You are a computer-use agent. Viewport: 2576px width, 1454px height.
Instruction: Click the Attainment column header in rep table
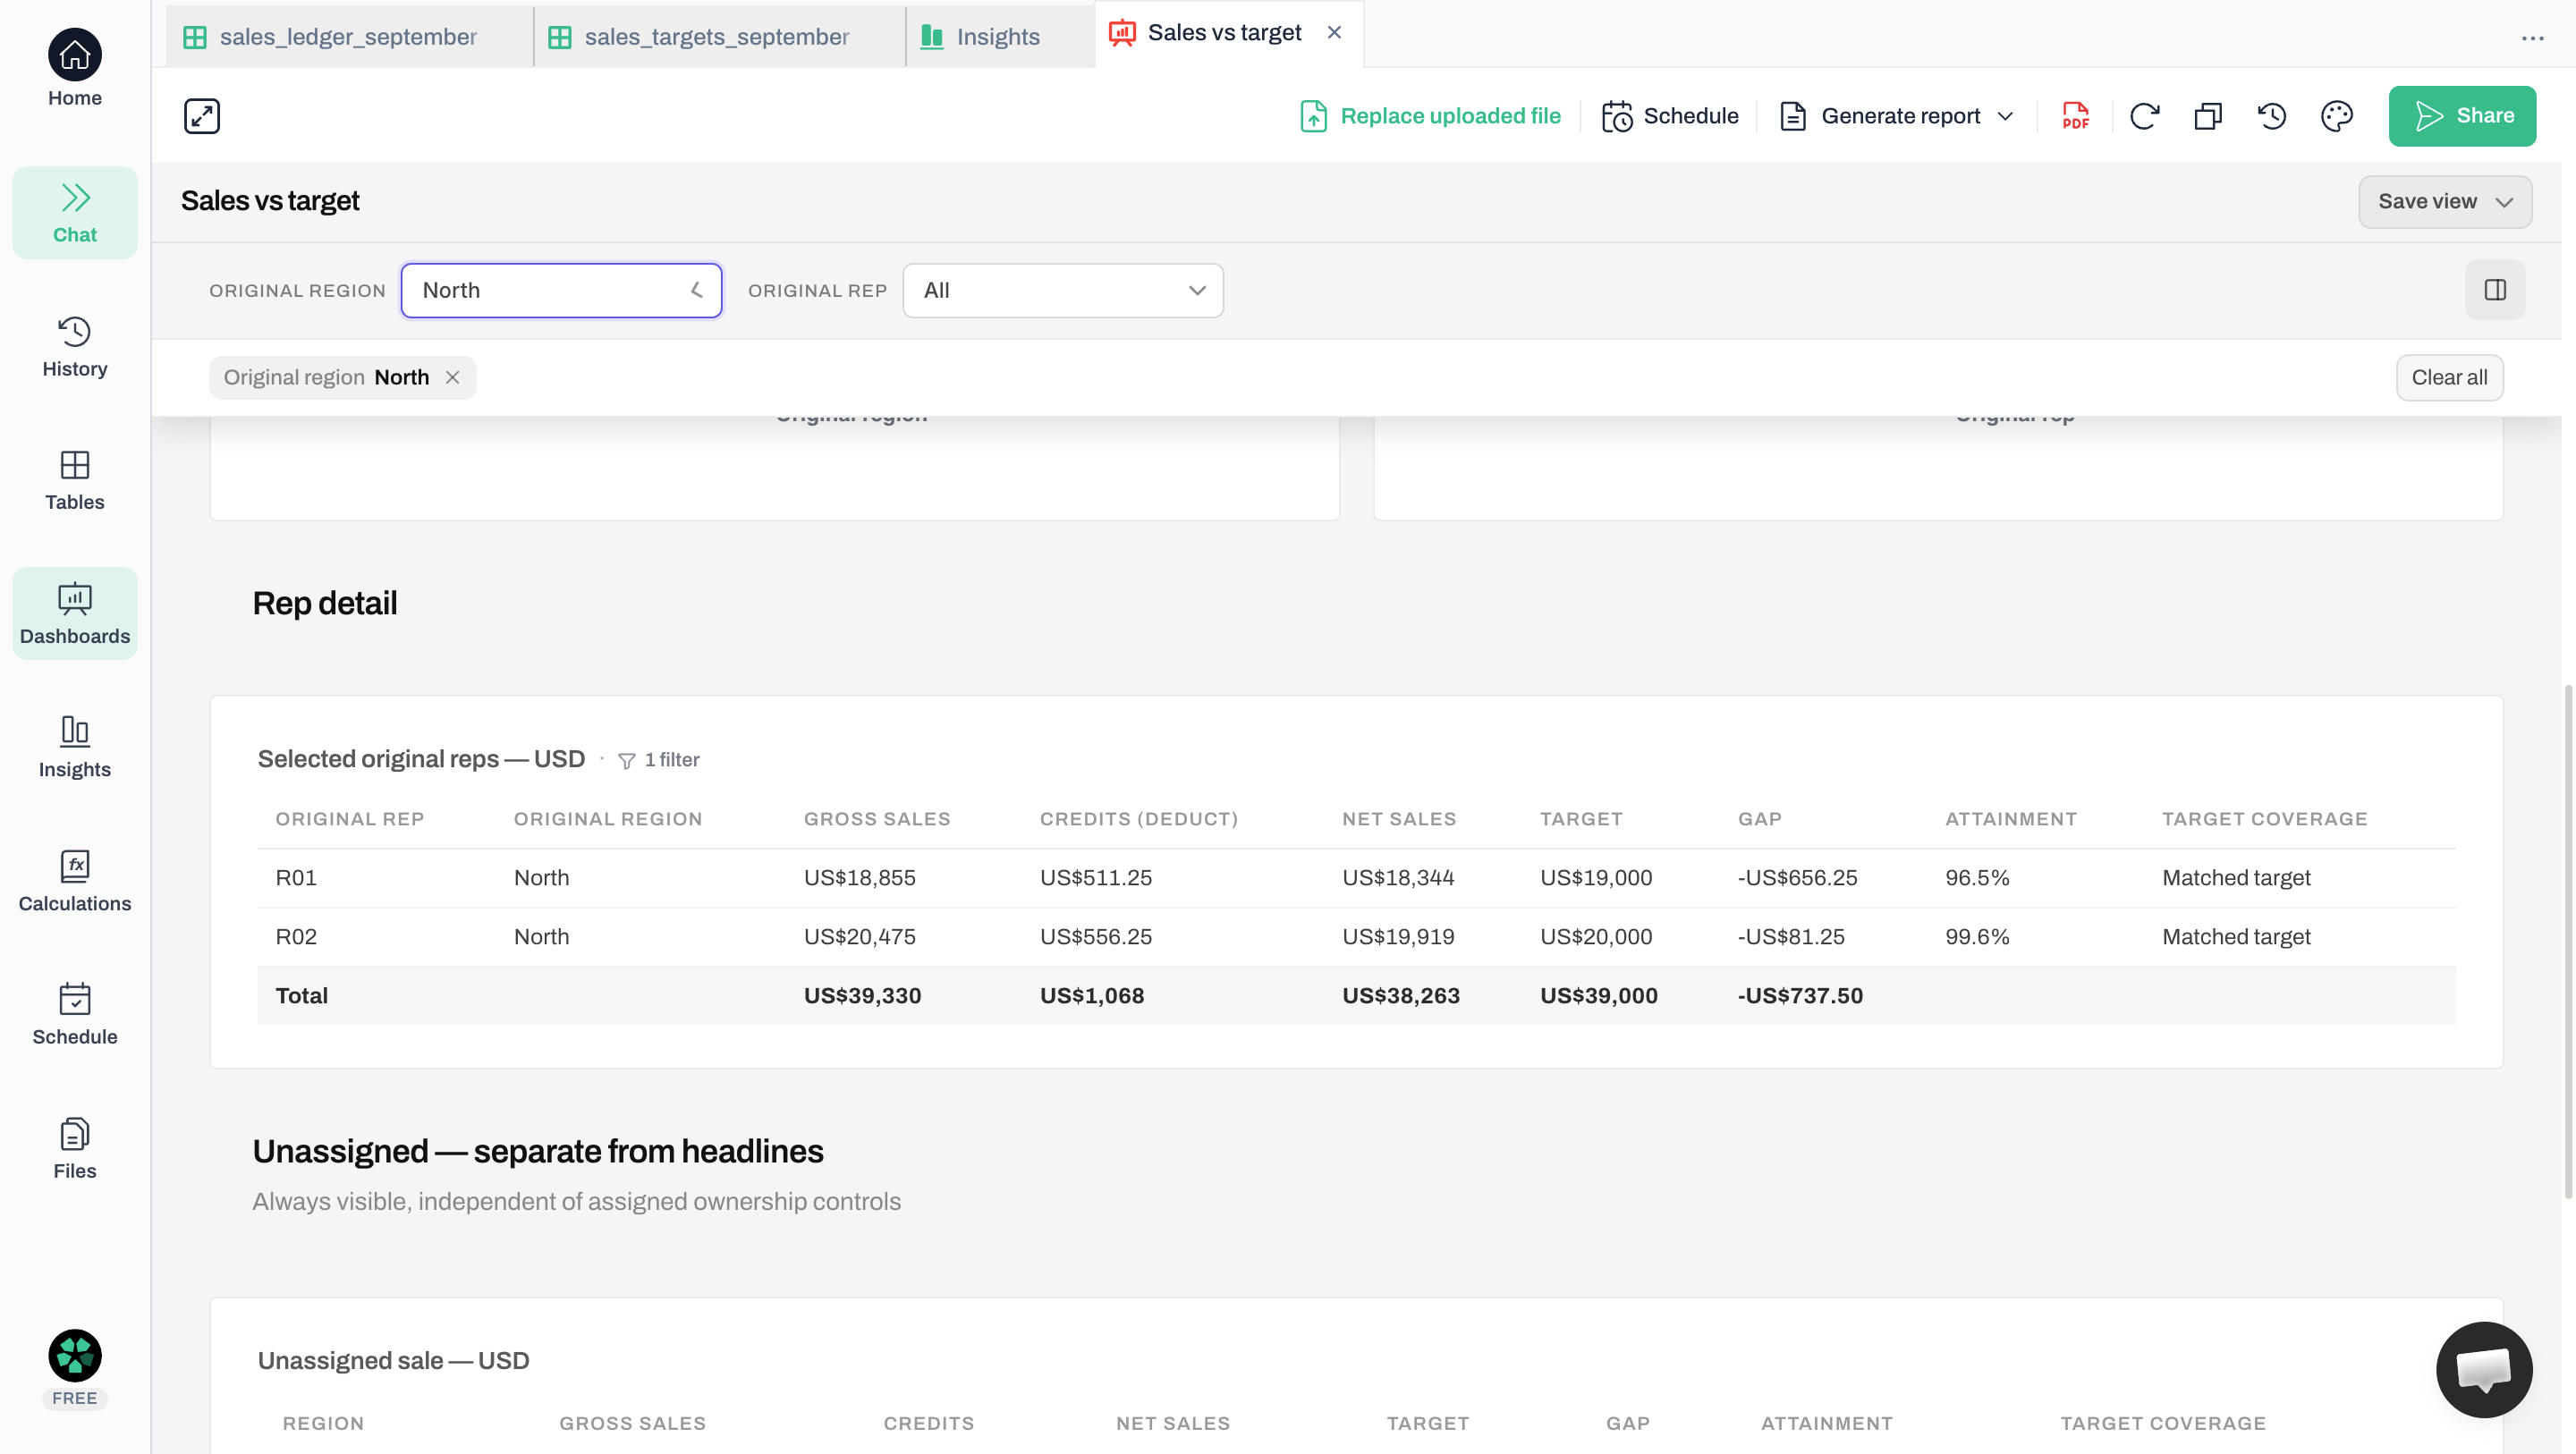coord(2011,819)
